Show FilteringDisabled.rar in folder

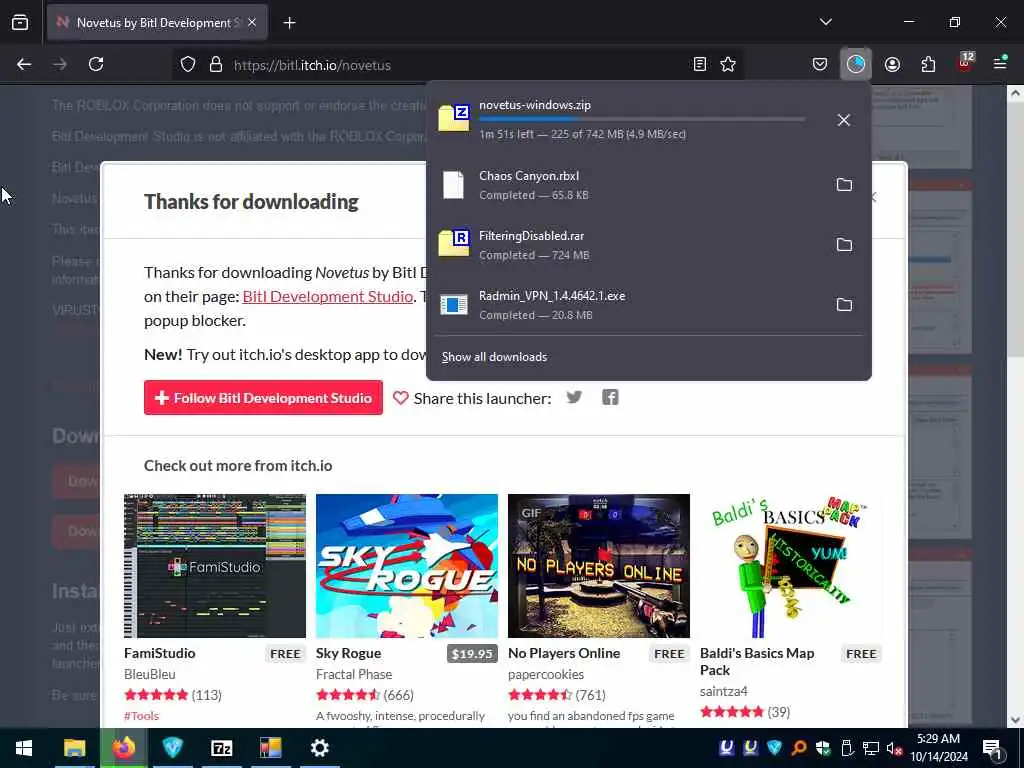pyautogui.click(x=844, y=245)
